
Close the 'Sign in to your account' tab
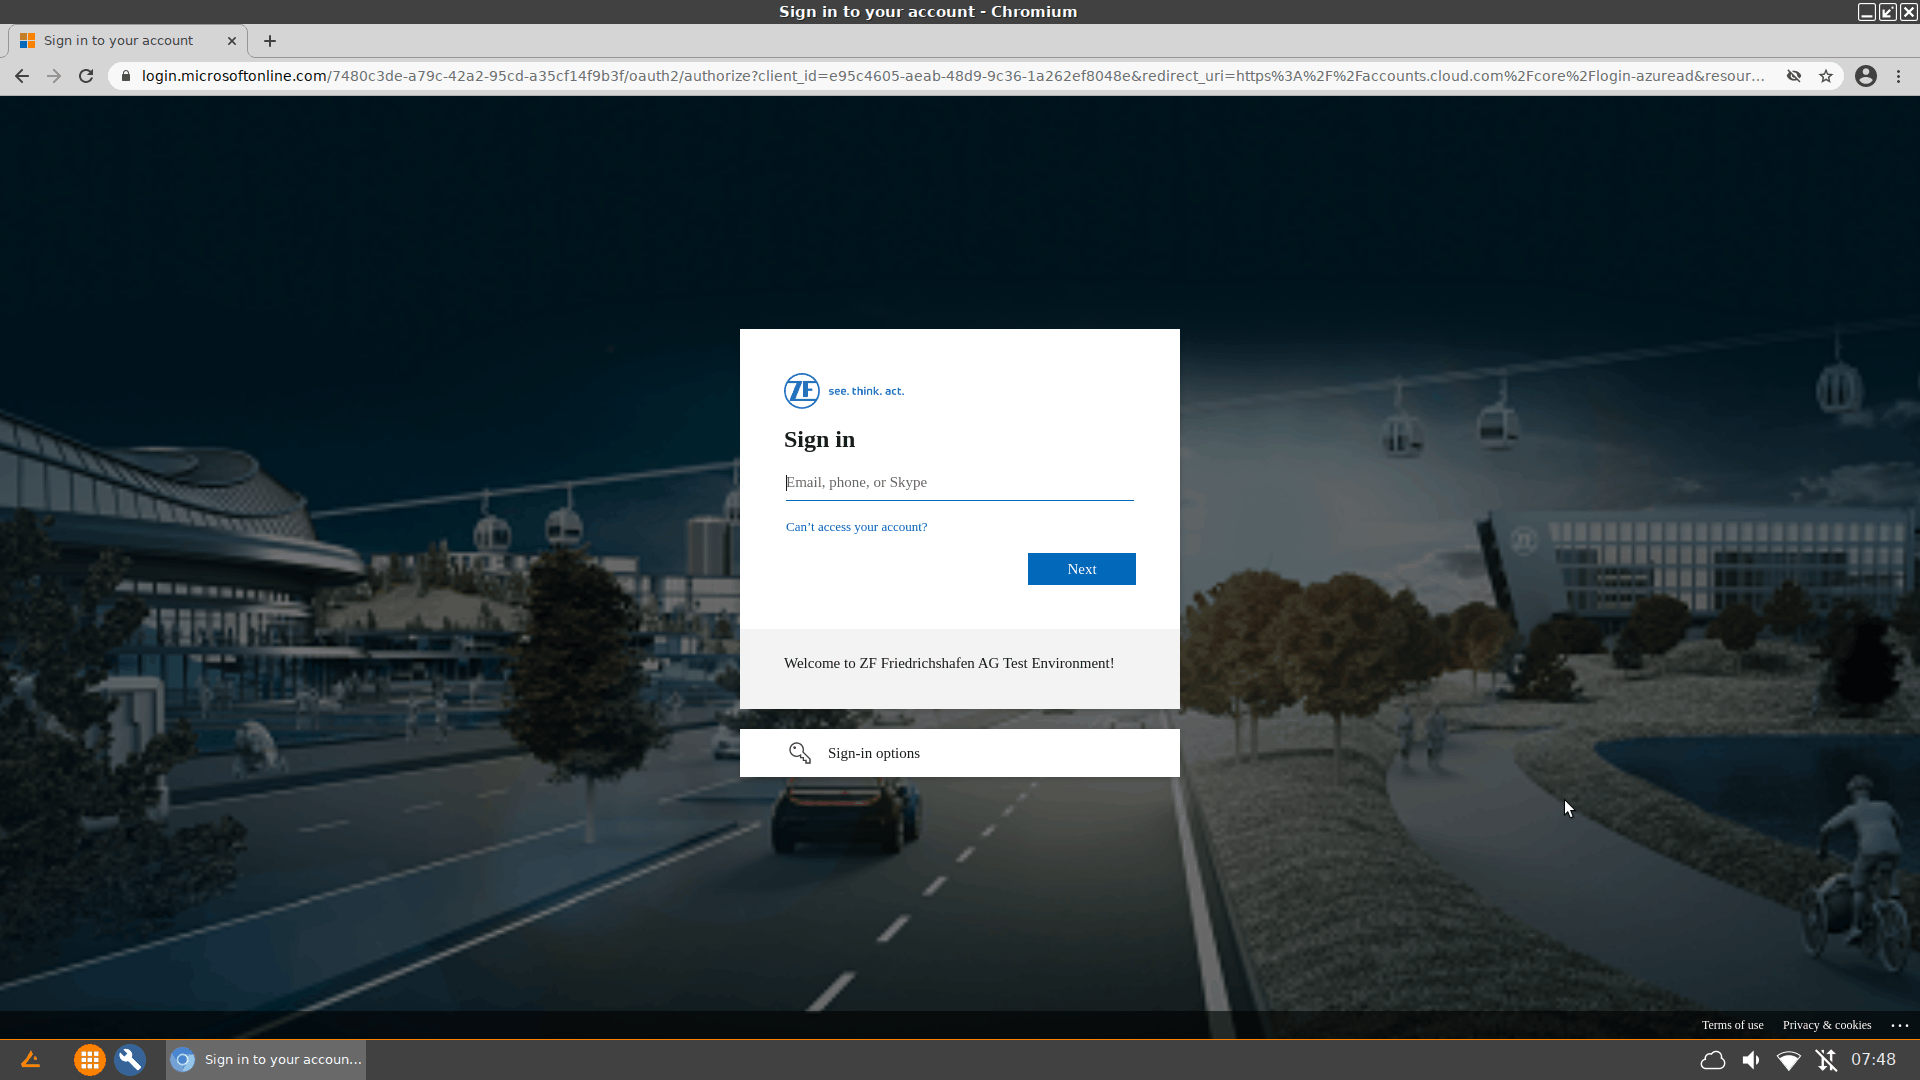point(232,41)
